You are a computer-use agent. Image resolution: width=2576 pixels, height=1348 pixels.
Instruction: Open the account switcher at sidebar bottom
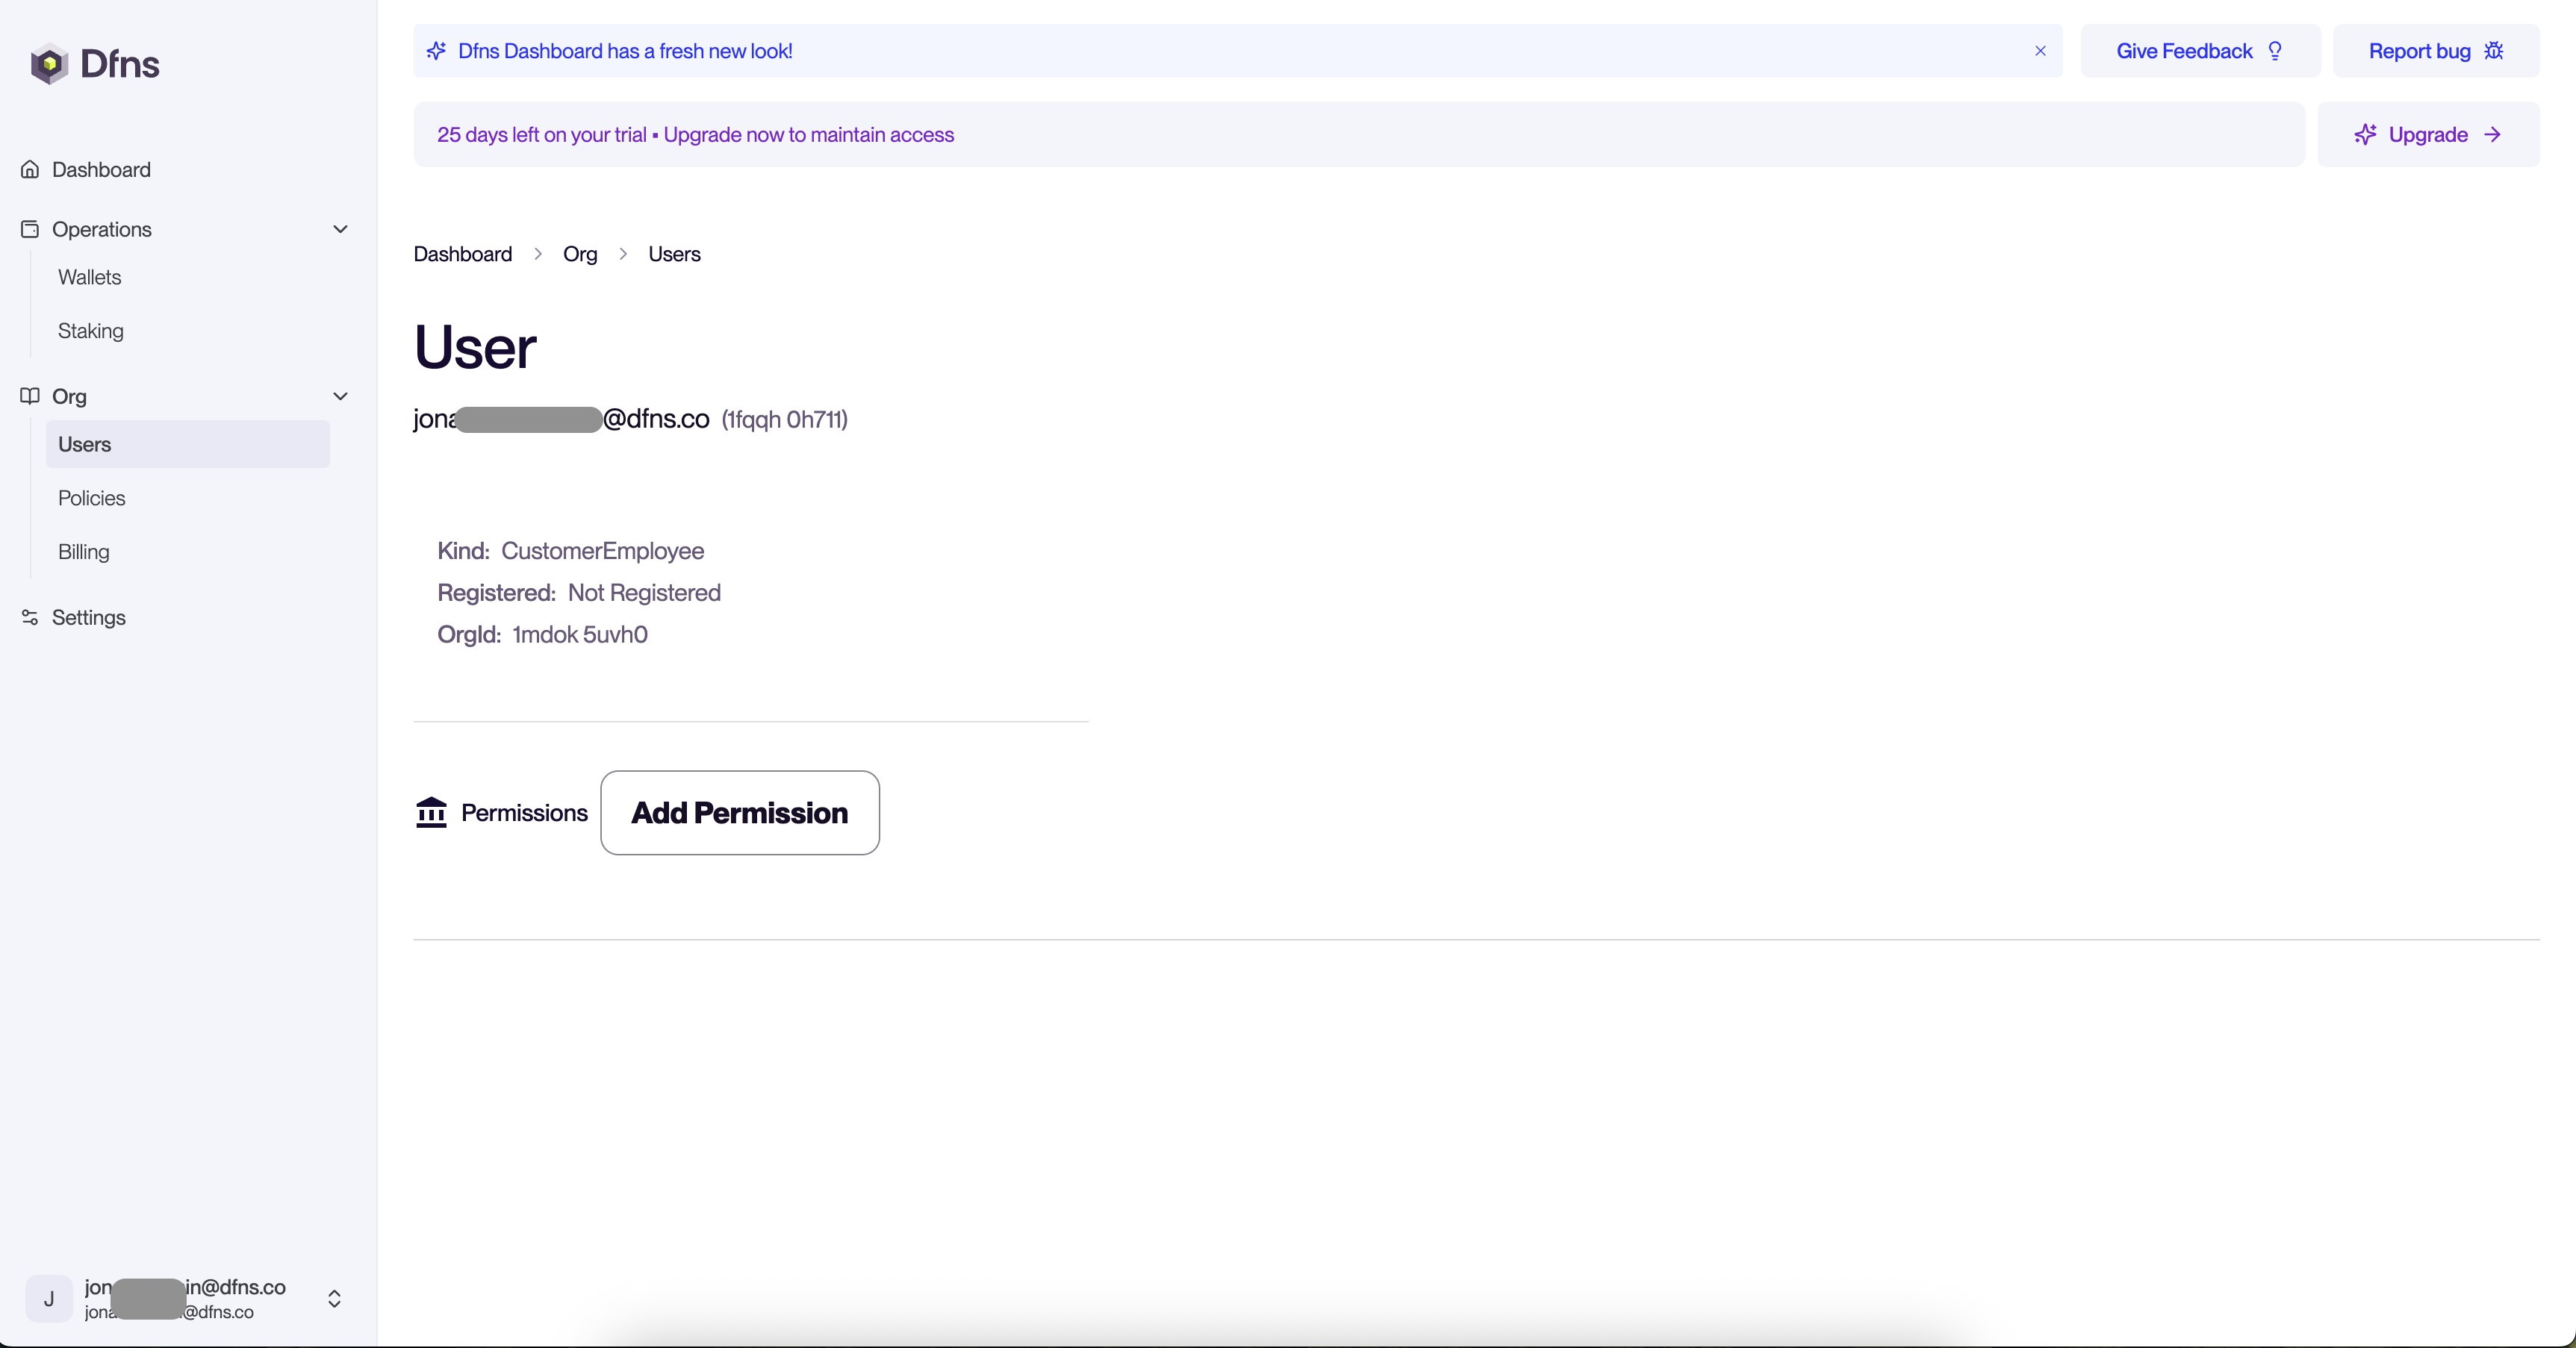tap(334, 1298)
